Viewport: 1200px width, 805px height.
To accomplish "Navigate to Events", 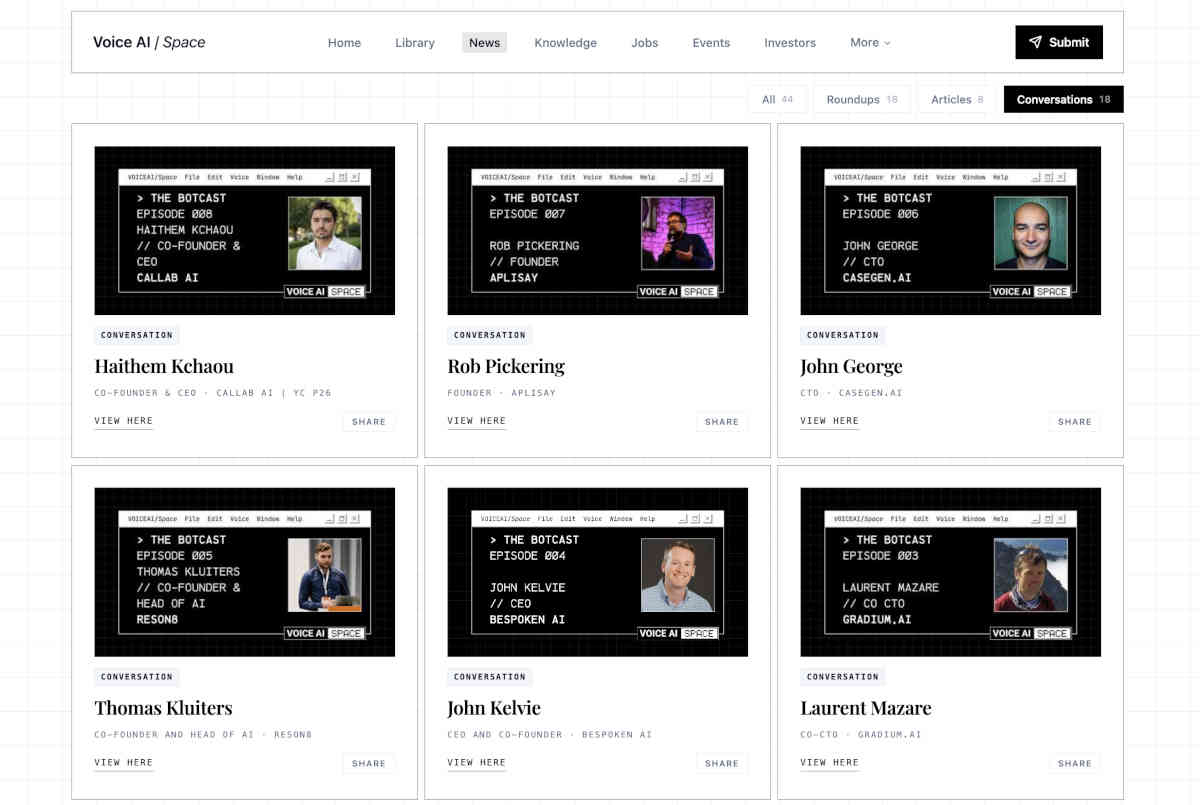I will [711, 43].
